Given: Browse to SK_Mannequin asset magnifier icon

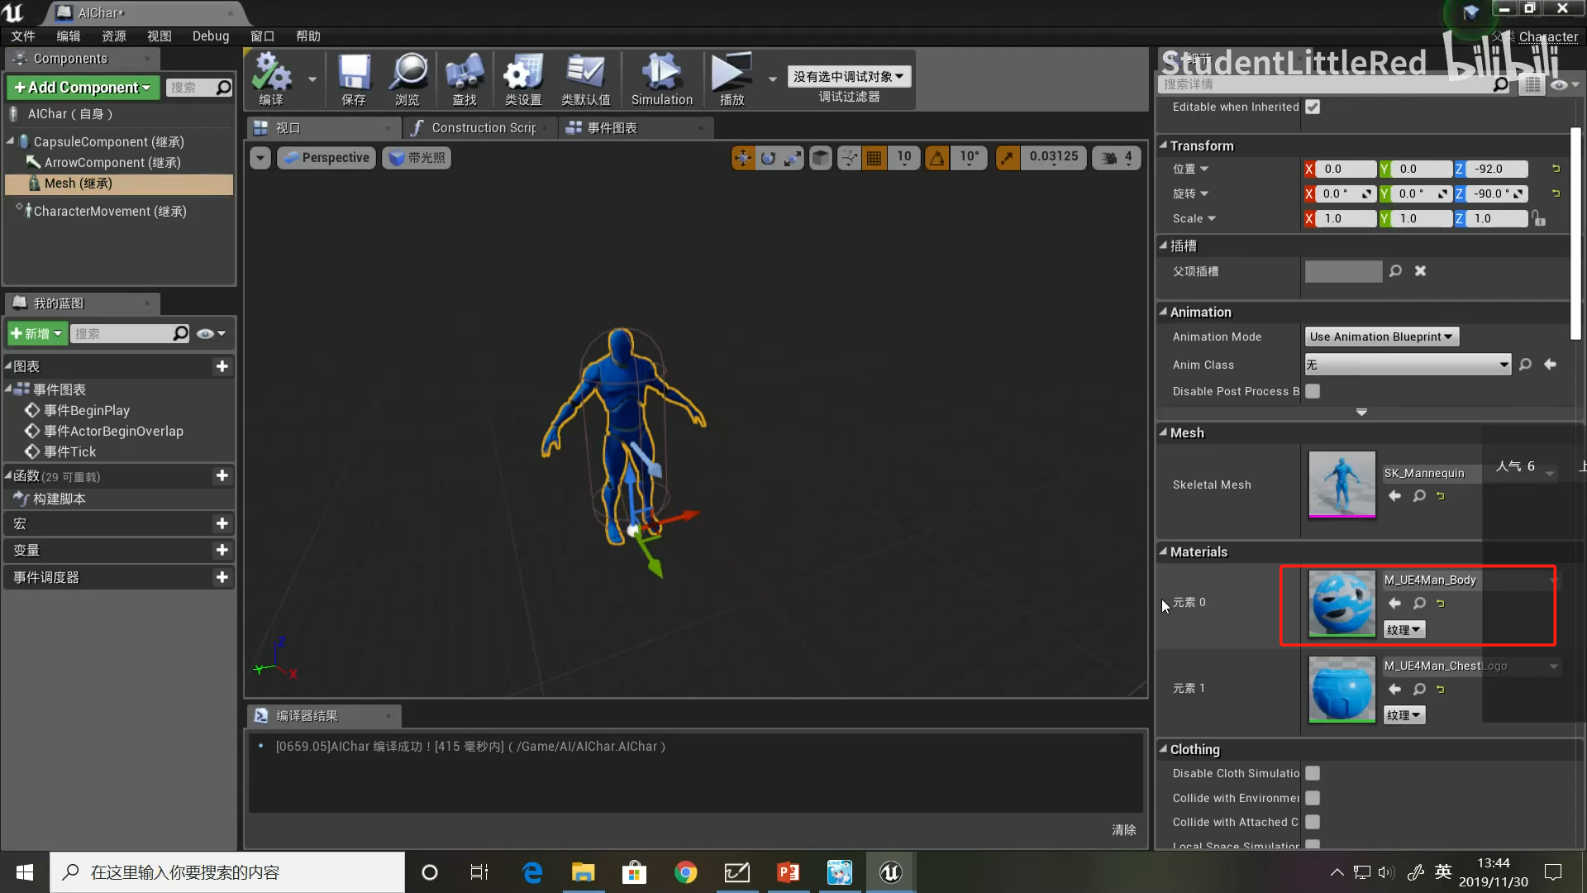Looking at the screenshot, I should pos(1419,496).
